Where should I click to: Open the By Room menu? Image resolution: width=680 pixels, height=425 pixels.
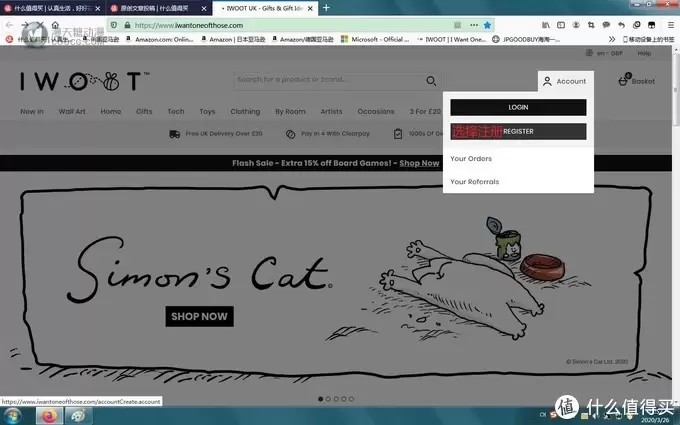click(290, 111)
